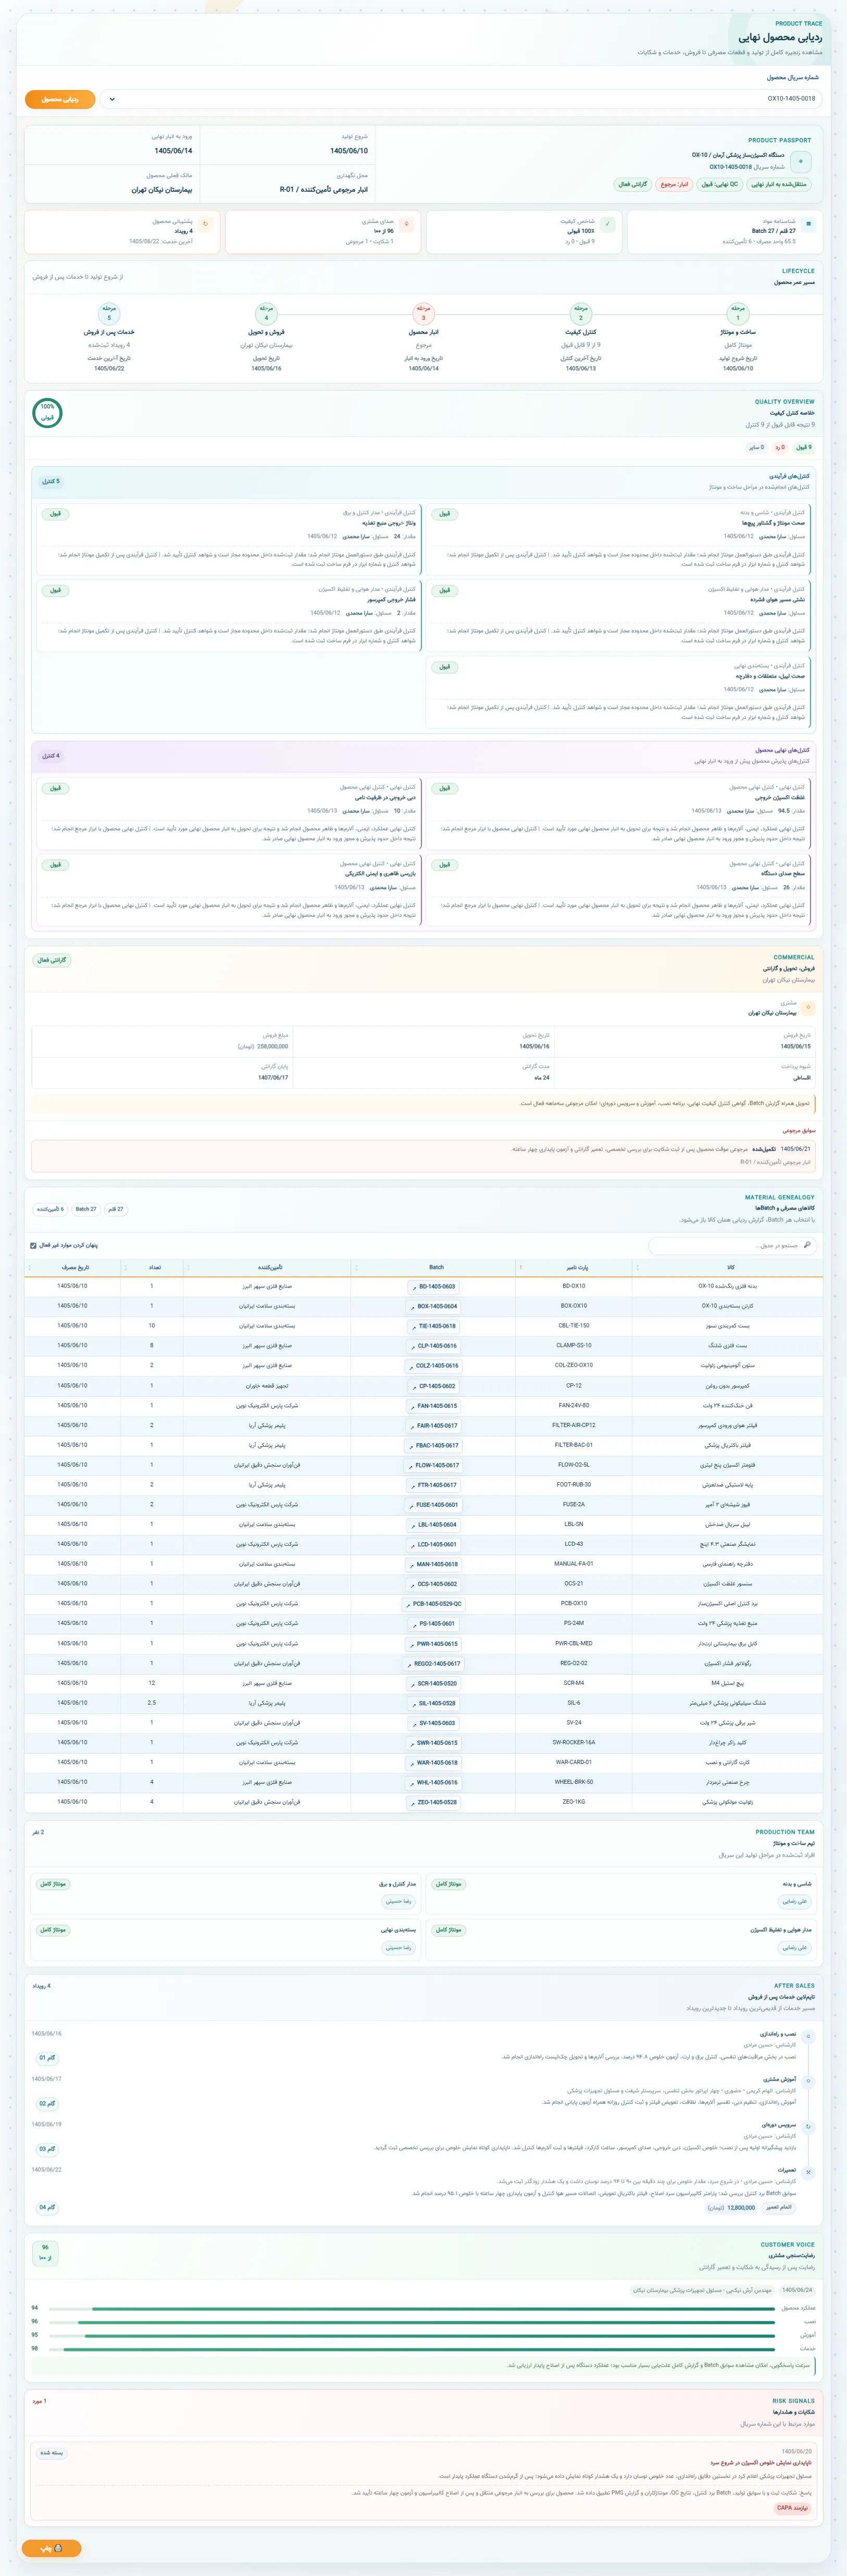Open batch link TIE-1405-0618
The image size is (847, 2576).
pos(433,1326)
